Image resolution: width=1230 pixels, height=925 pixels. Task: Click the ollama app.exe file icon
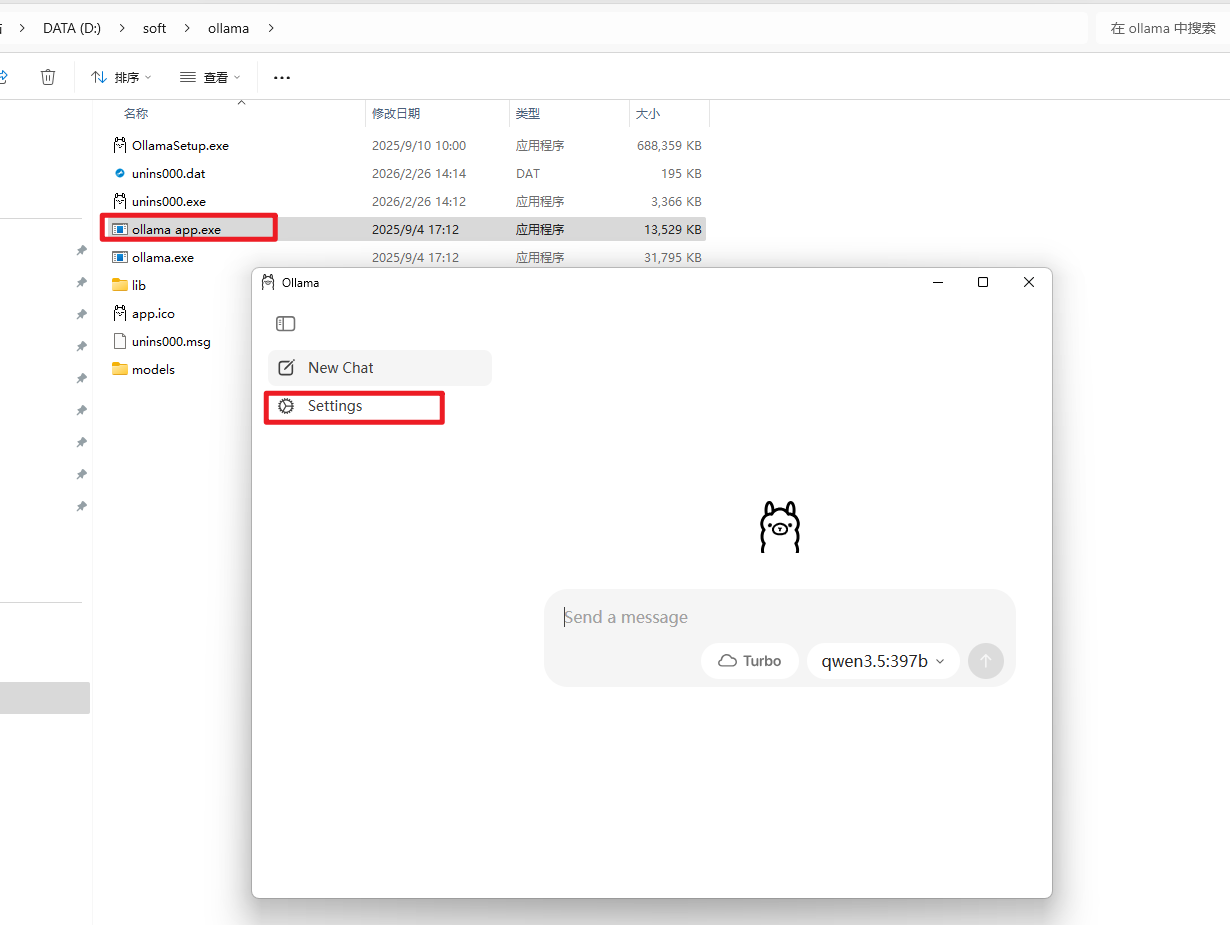[120, 229]
